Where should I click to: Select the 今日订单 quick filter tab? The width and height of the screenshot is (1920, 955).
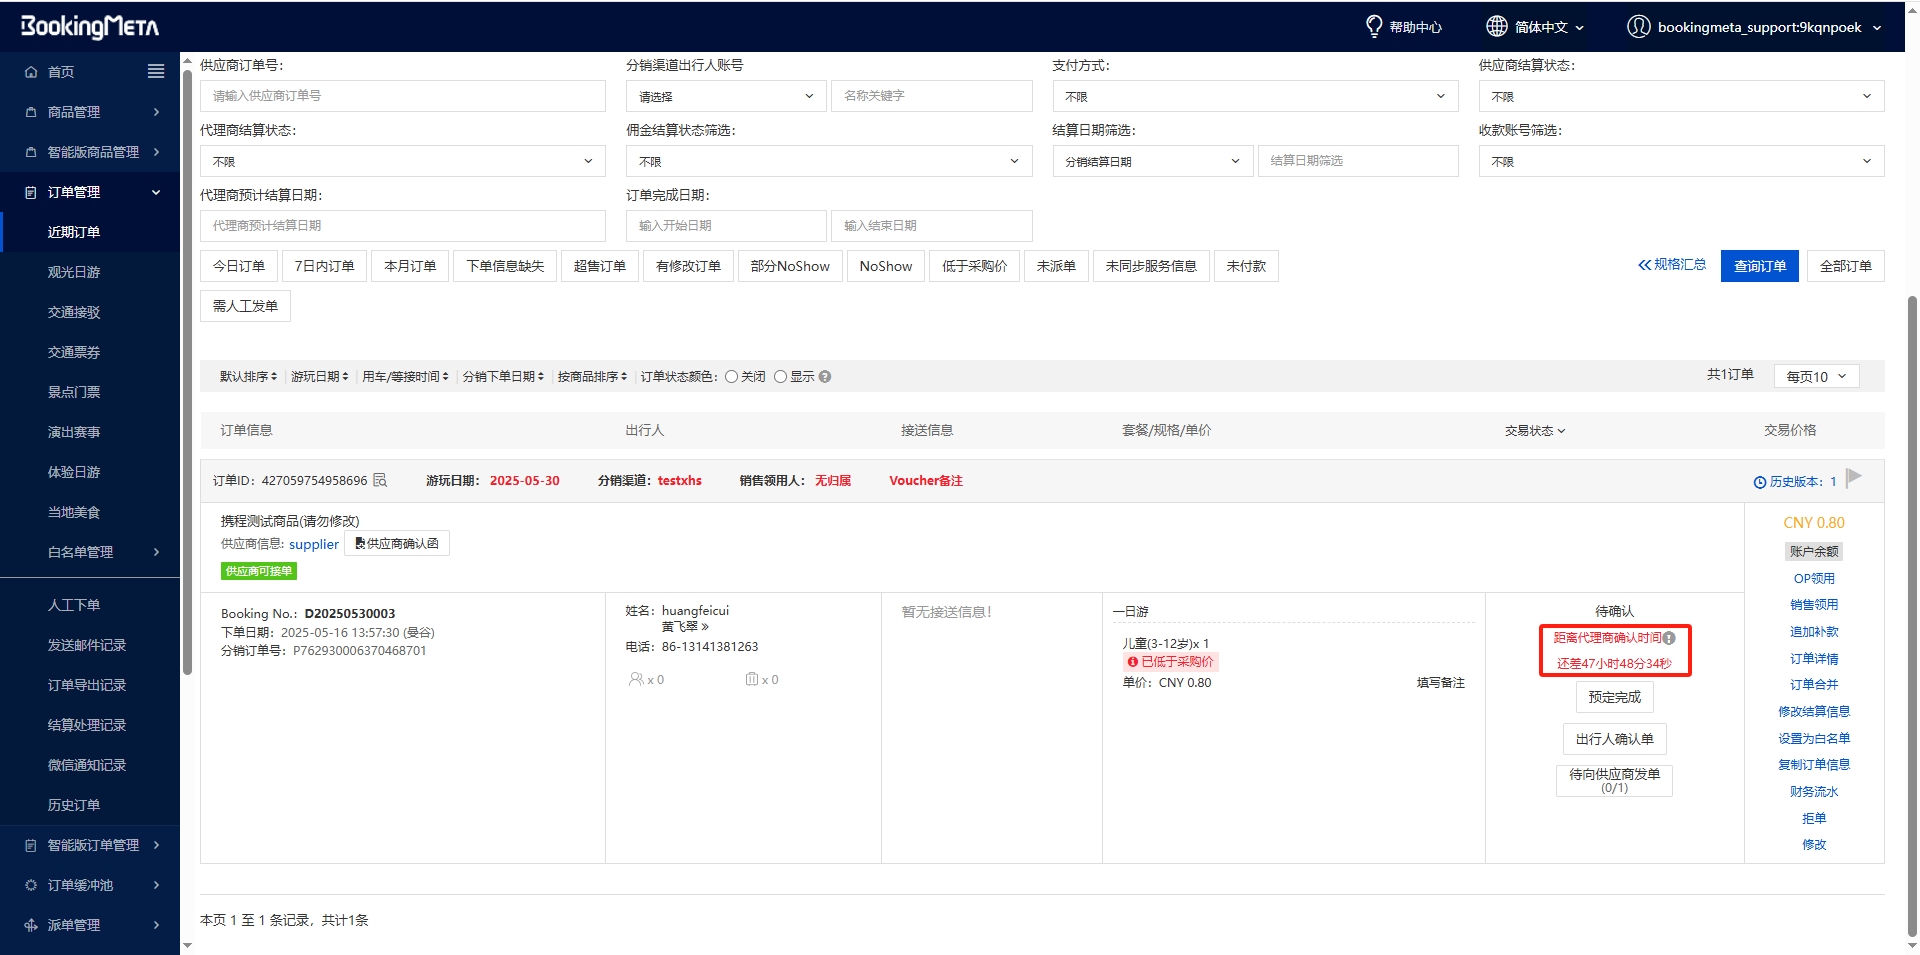click(239, 266)
